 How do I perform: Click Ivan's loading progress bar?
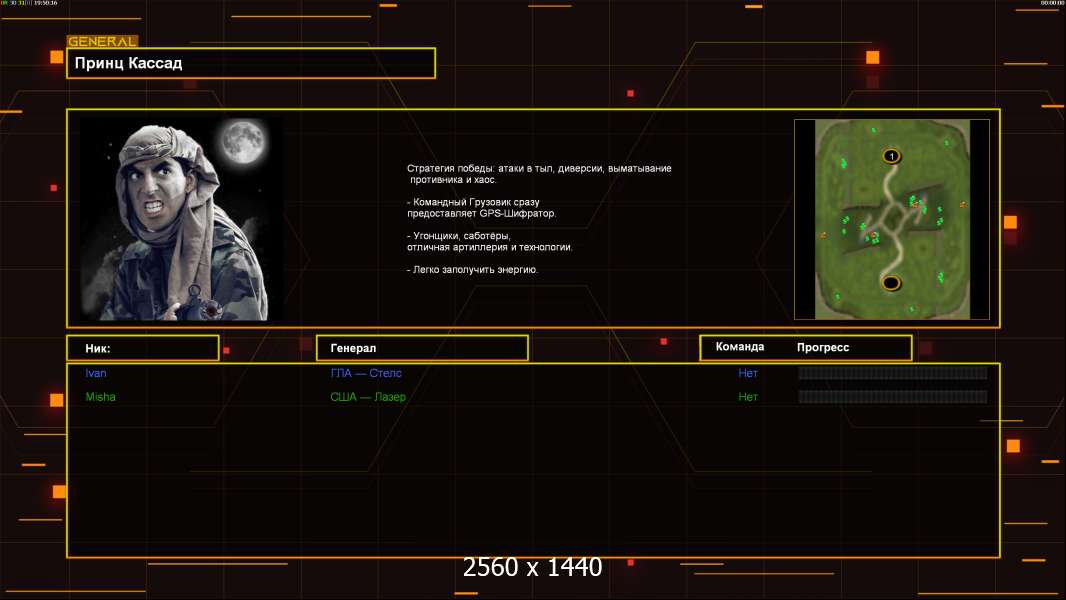click(x=892, y=373)
